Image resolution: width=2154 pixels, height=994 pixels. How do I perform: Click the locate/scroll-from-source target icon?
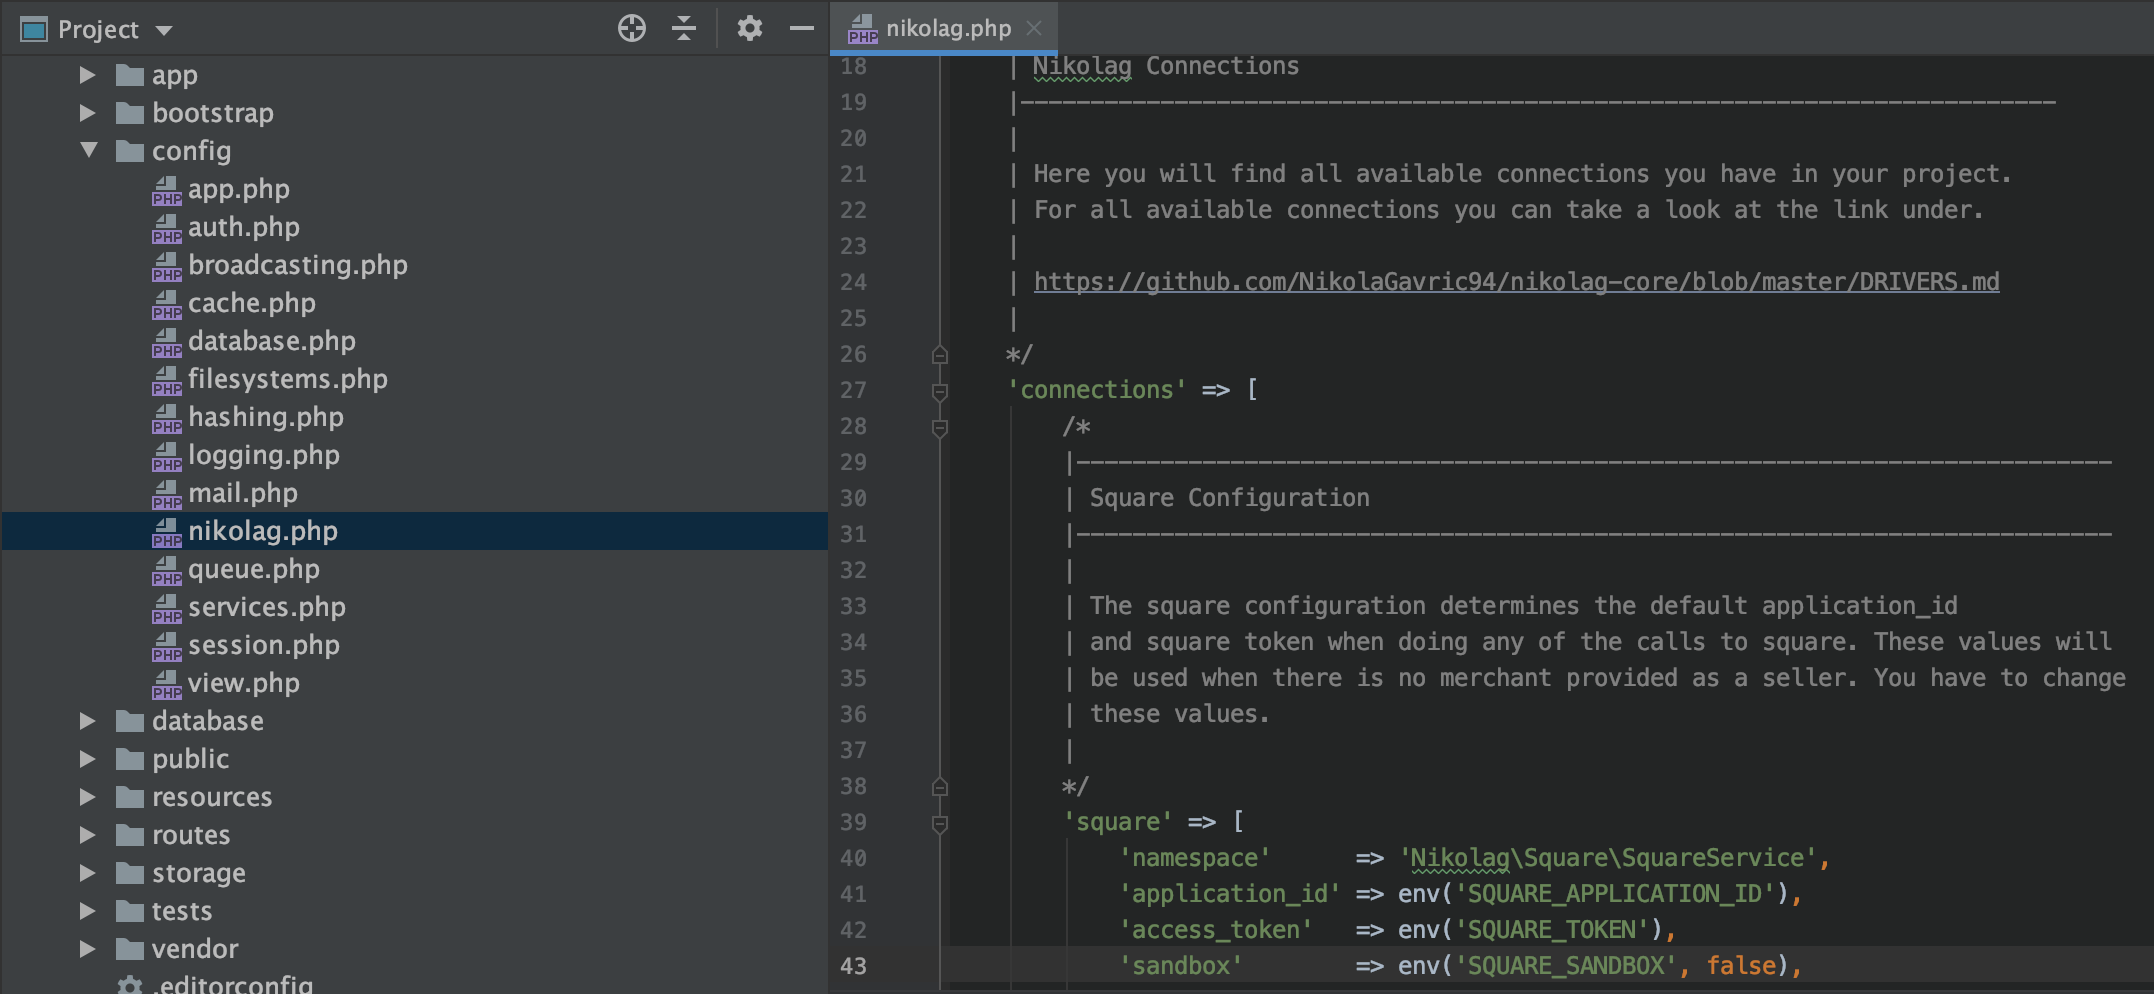[631, 28]
